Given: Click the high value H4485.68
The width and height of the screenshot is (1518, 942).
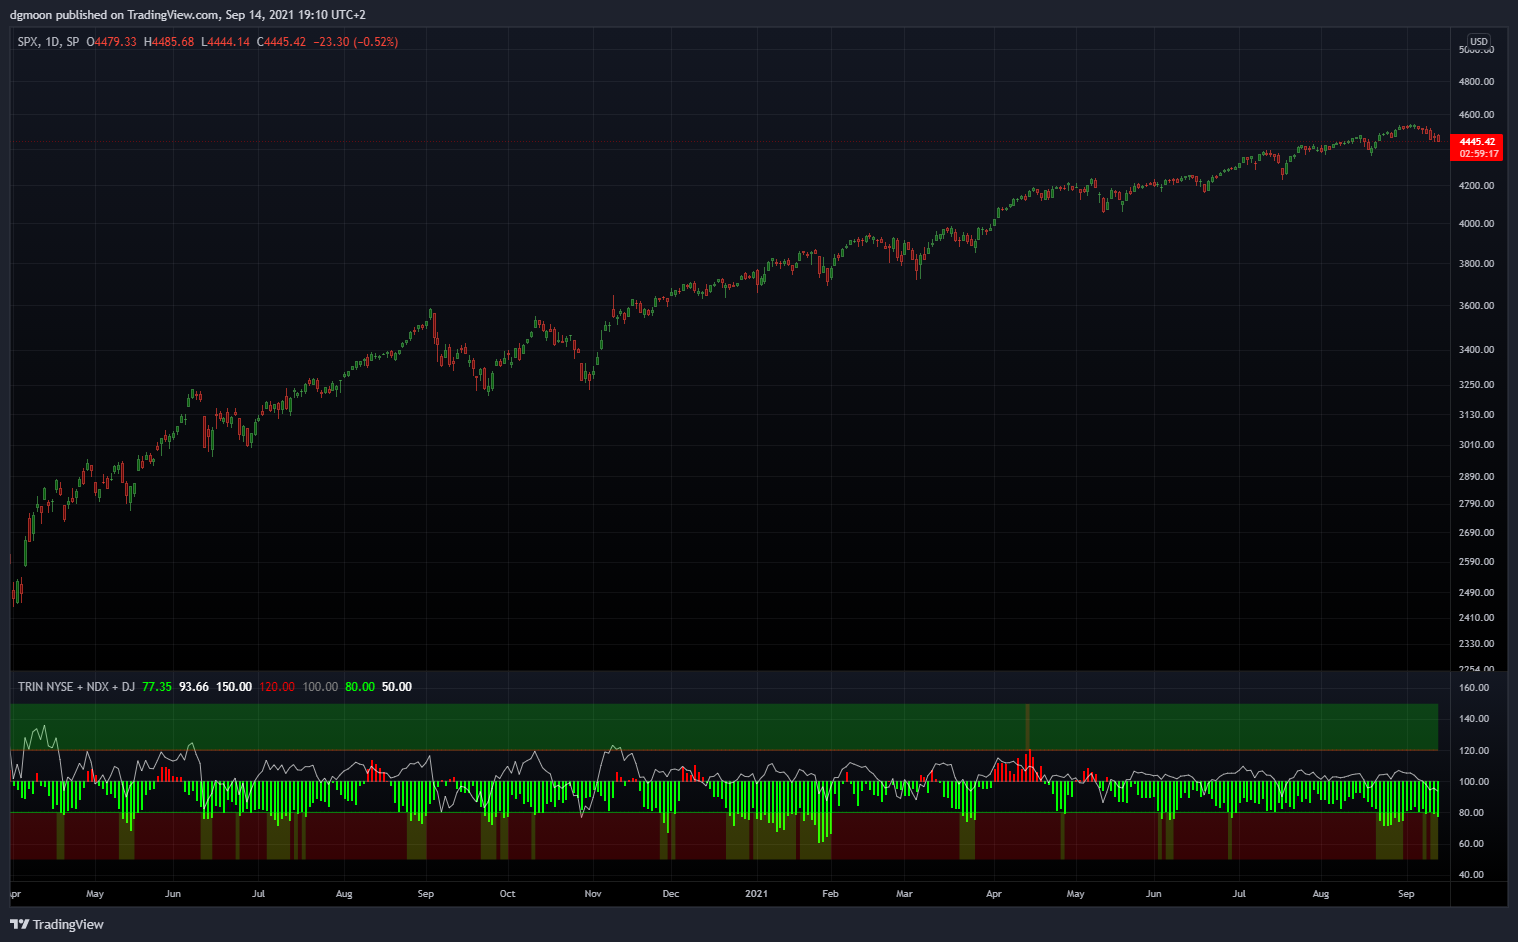Looking at the screenshot, I should tap(169, 42).
